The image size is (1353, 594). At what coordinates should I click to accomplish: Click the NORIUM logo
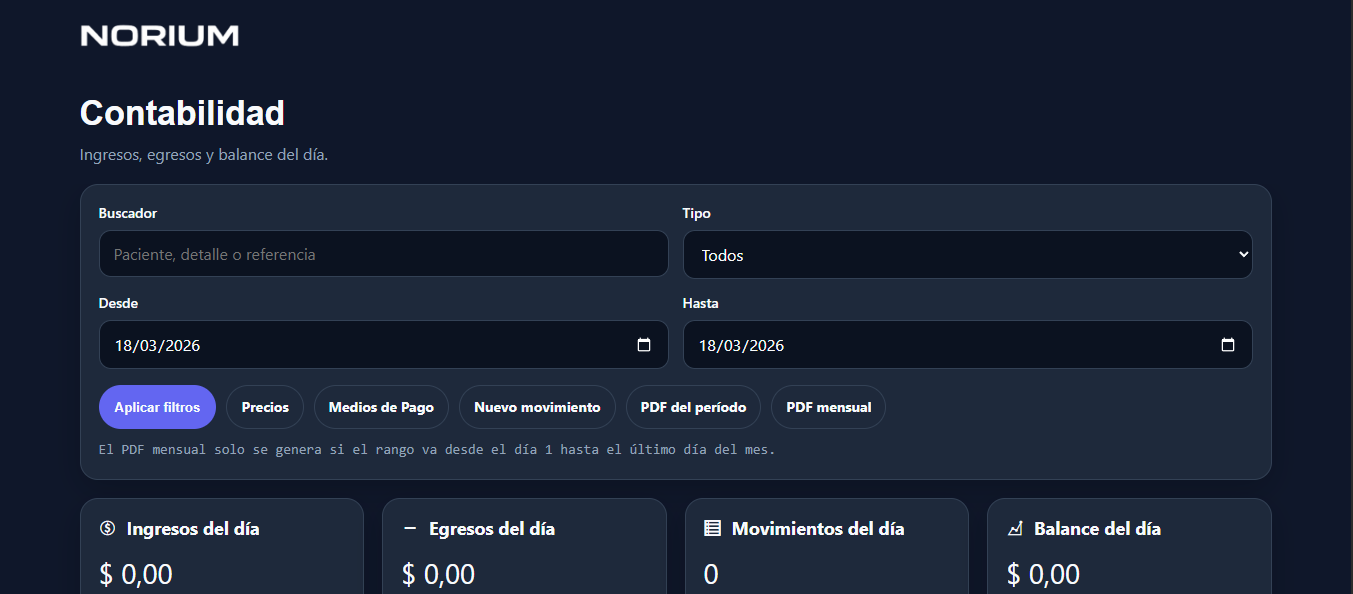pos(159,36)
